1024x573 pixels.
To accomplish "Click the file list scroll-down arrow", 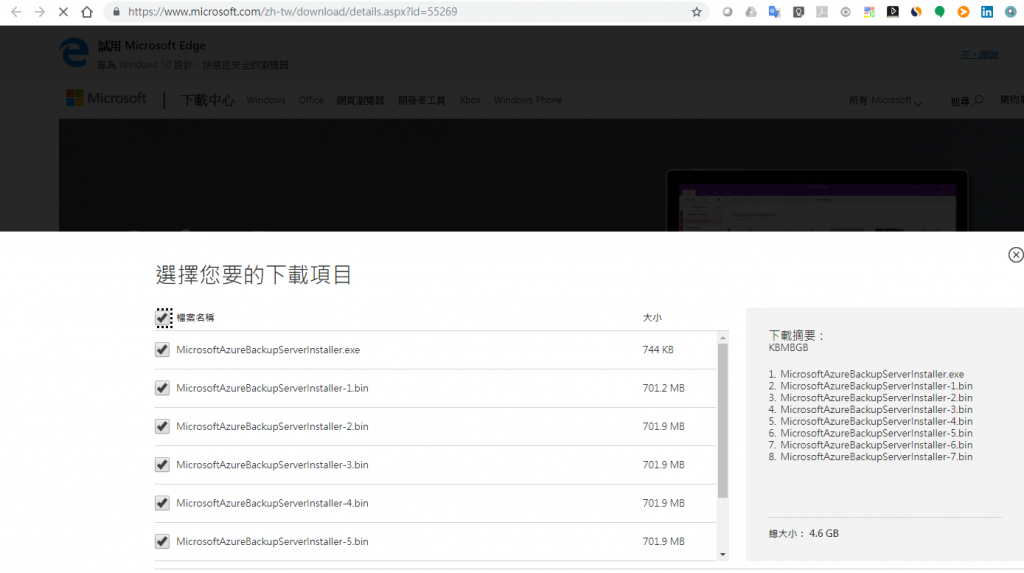I will 722,555.
